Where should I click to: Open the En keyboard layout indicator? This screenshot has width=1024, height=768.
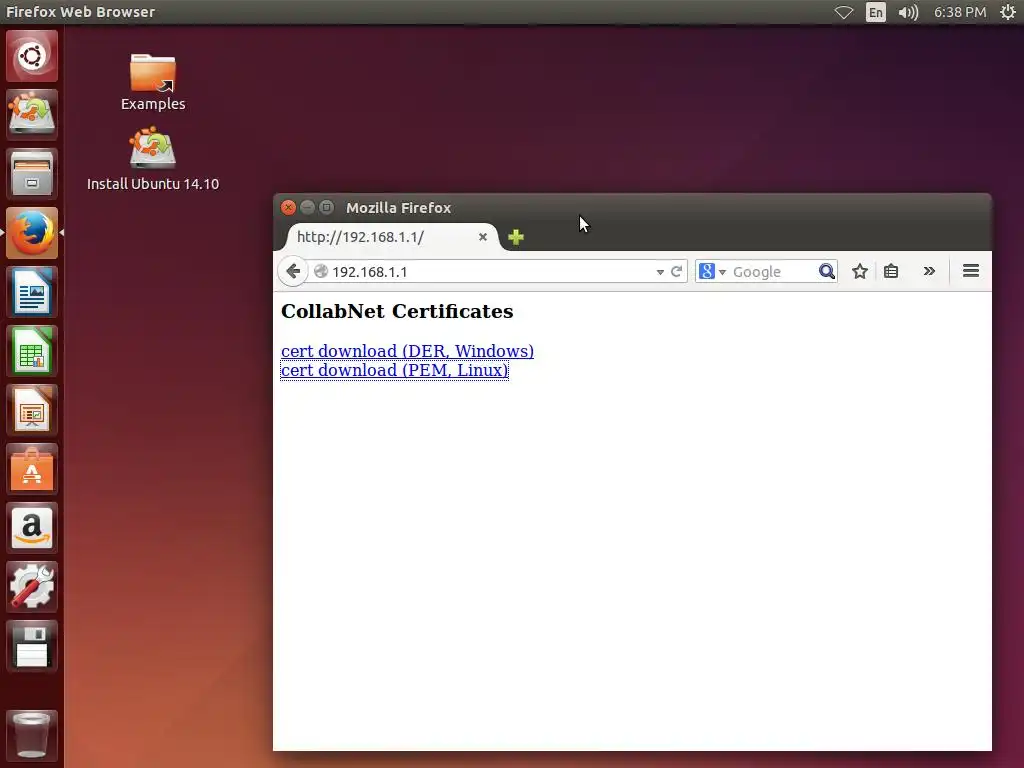(x=876, y=12)
